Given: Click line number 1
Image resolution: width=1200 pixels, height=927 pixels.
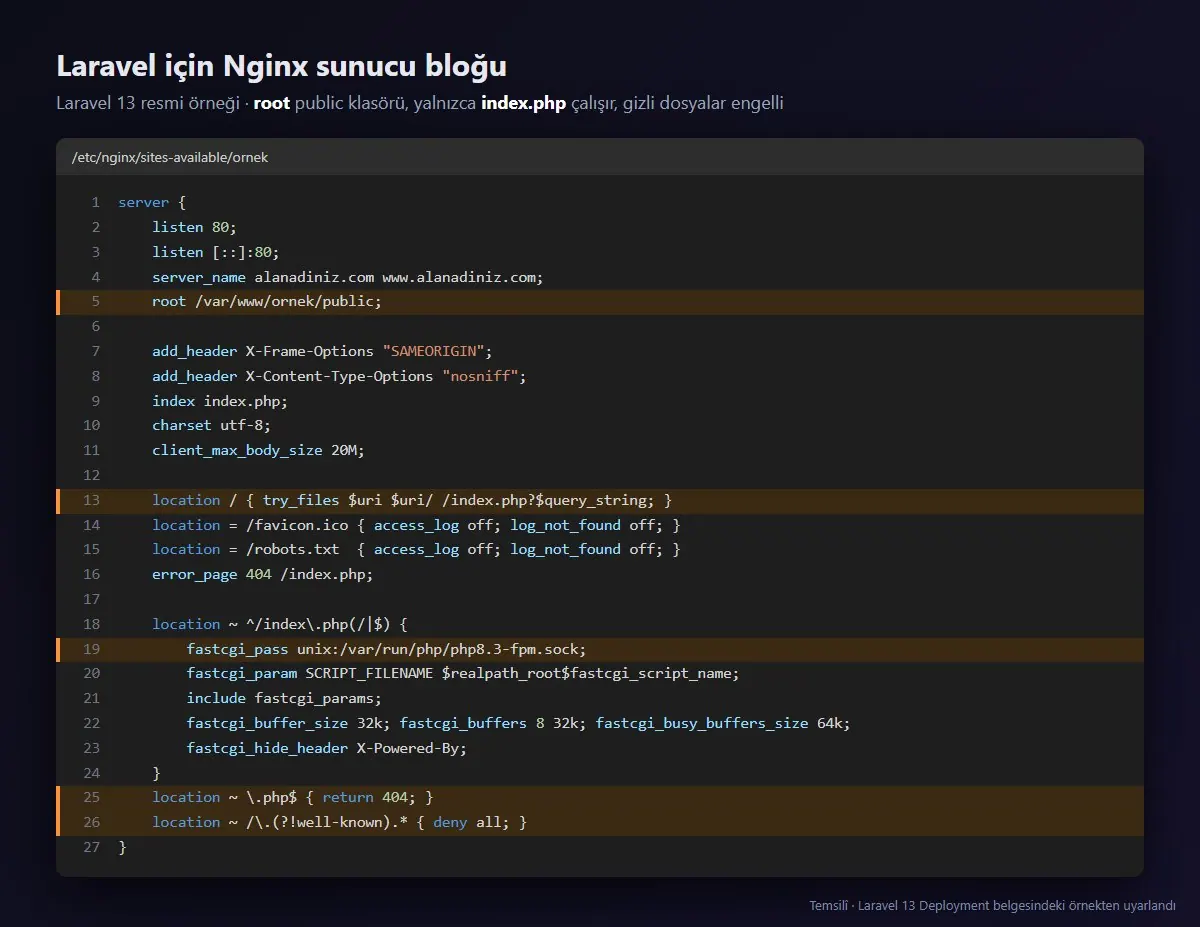Looking at the screenshot, I should [96, 203].
